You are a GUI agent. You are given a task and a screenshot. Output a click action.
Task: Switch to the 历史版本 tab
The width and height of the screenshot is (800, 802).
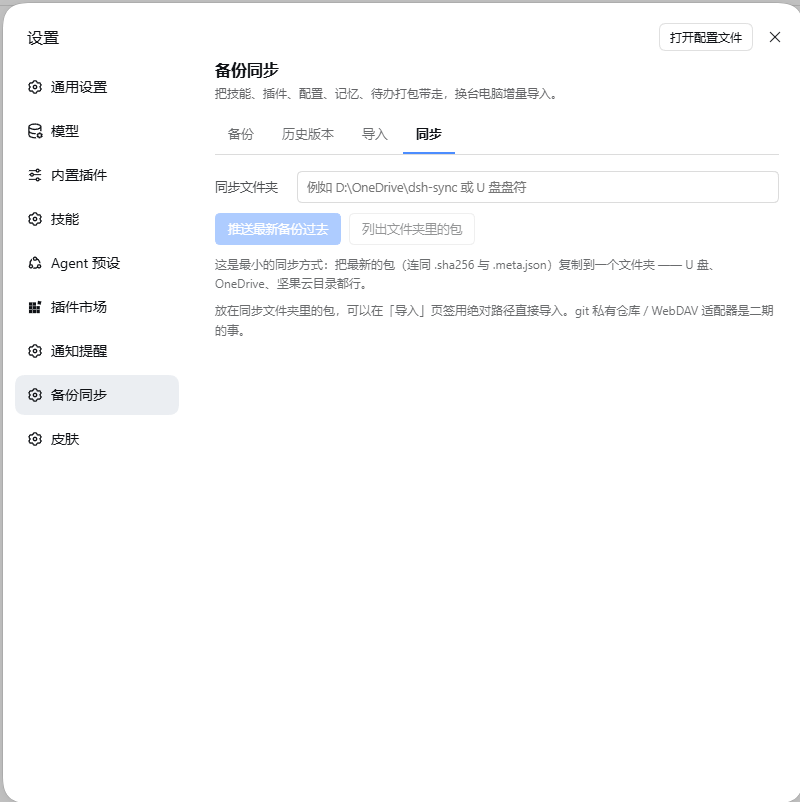[x=307, y=134]
